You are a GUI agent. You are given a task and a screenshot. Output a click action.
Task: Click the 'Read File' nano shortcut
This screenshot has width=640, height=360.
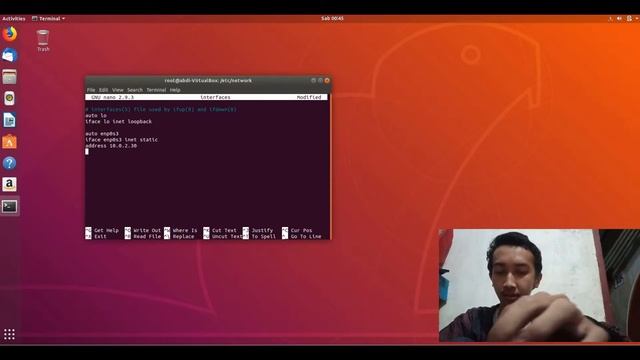(x=143, y=237)
